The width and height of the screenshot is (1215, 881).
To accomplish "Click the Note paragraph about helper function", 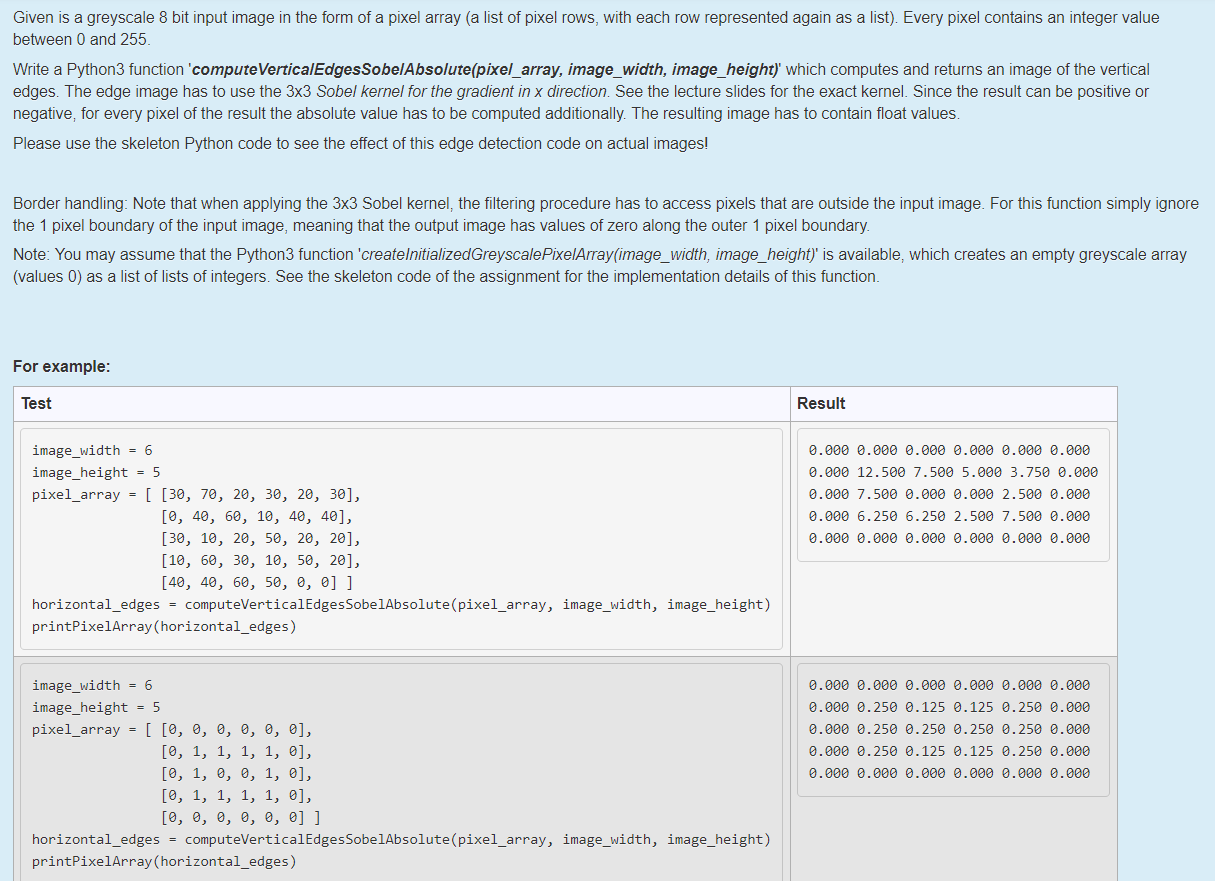I will click(600, 265).
